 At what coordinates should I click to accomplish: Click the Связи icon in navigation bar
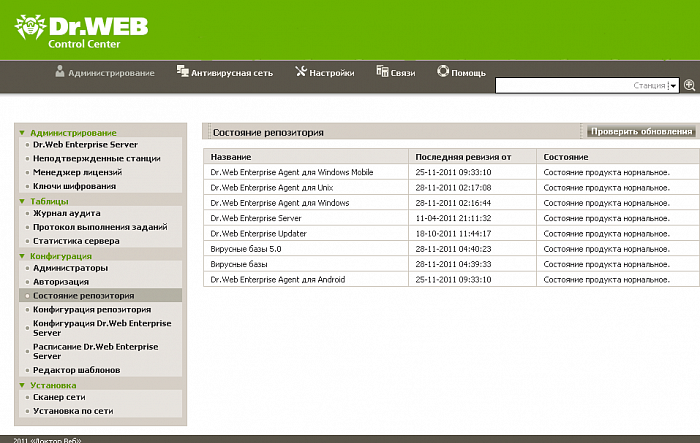point(381,72)
